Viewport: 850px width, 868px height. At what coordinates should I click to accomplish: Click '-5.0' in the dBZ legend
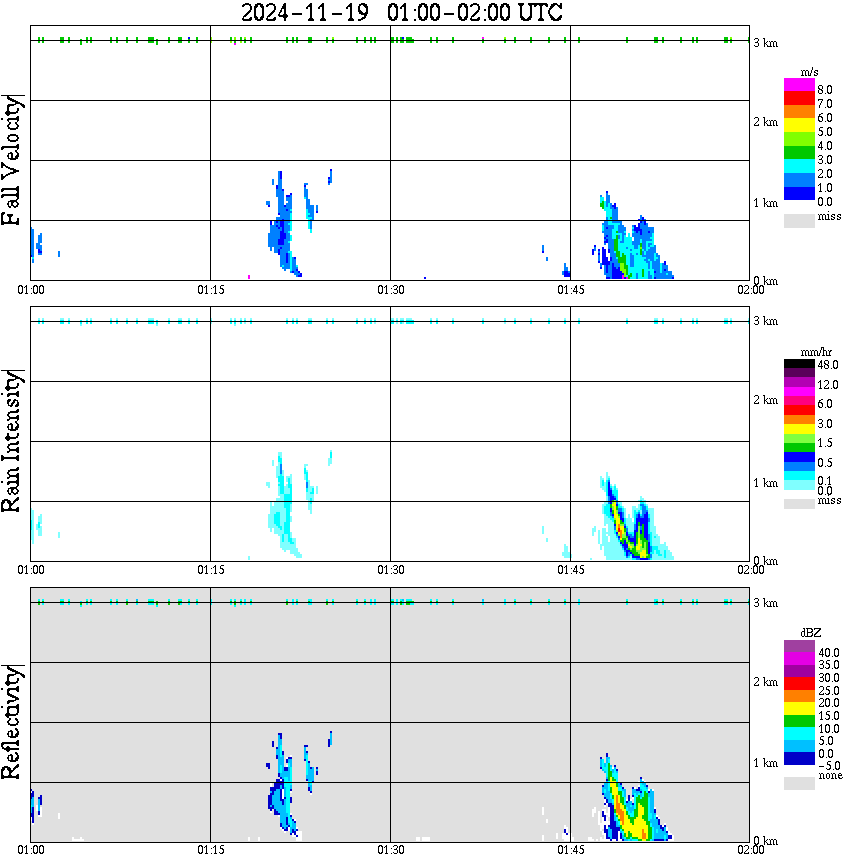click(829, 766)
